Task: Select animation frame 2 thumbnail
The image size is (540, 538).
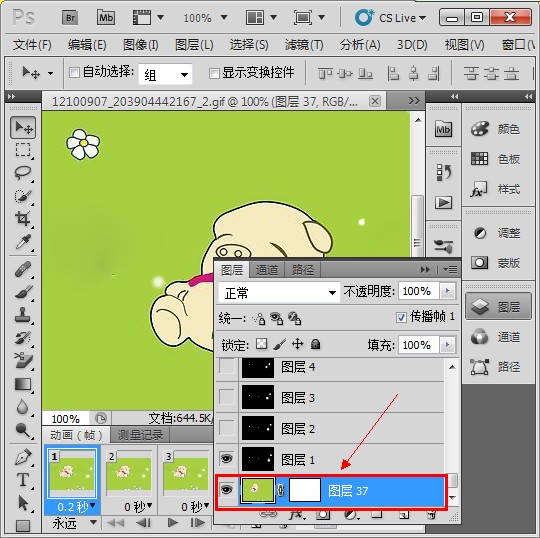Action: coord(129,473)
